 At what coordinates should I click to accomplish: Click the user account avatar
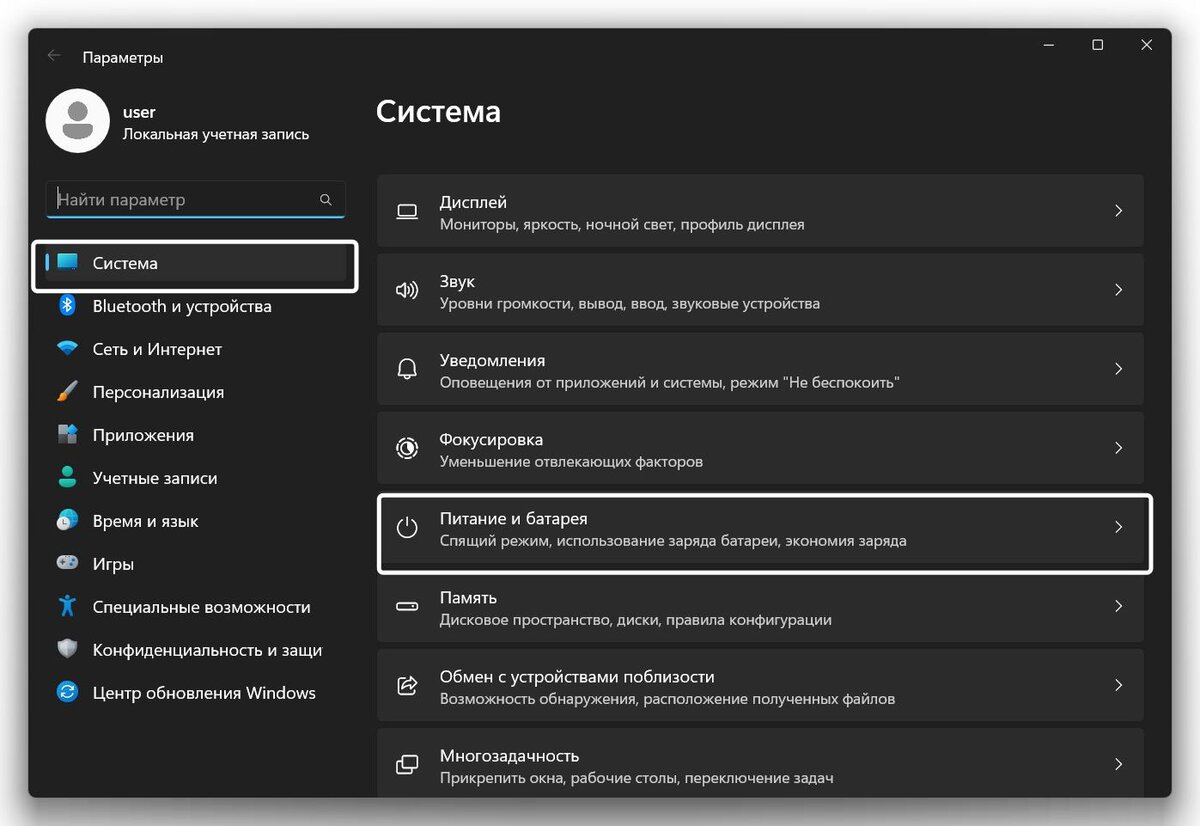78,120
